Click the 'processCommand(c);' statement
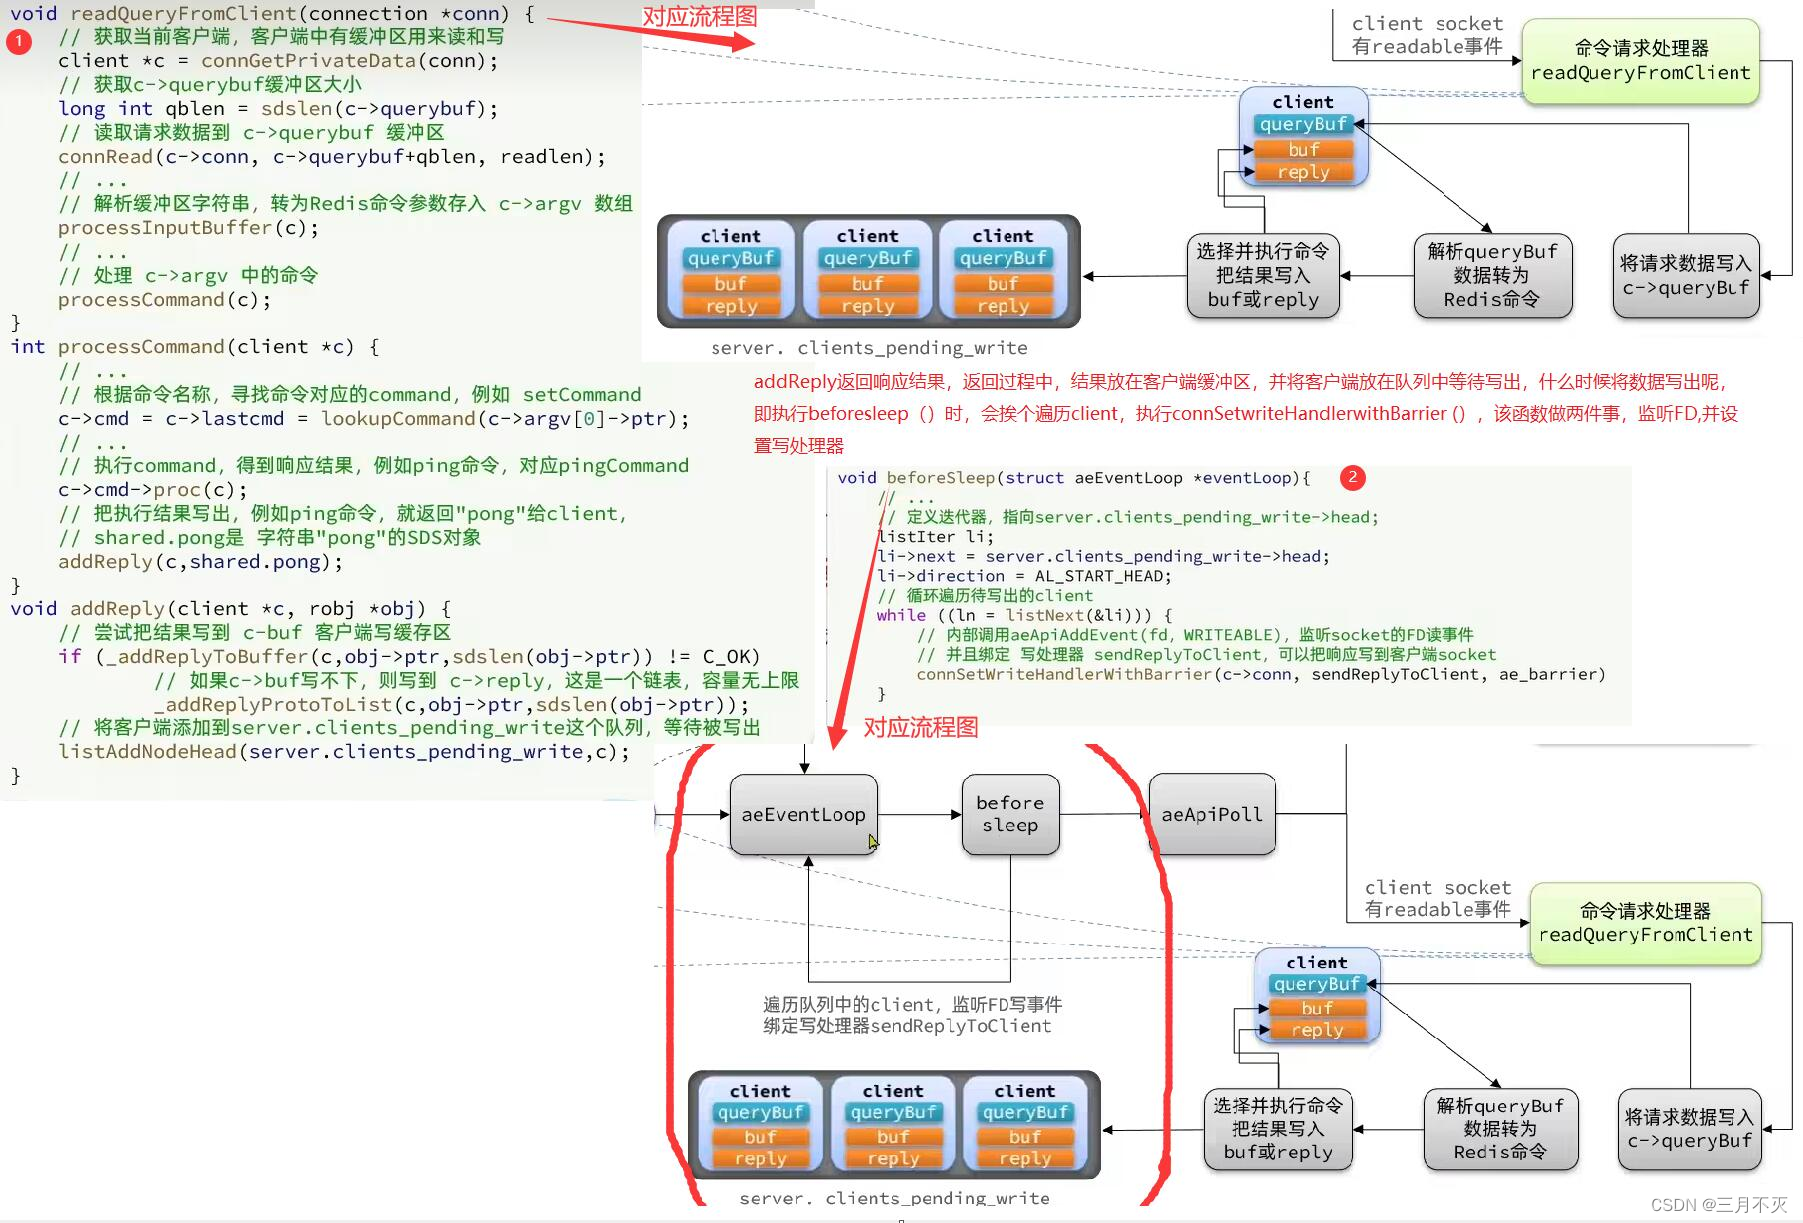 pos(164,299)
